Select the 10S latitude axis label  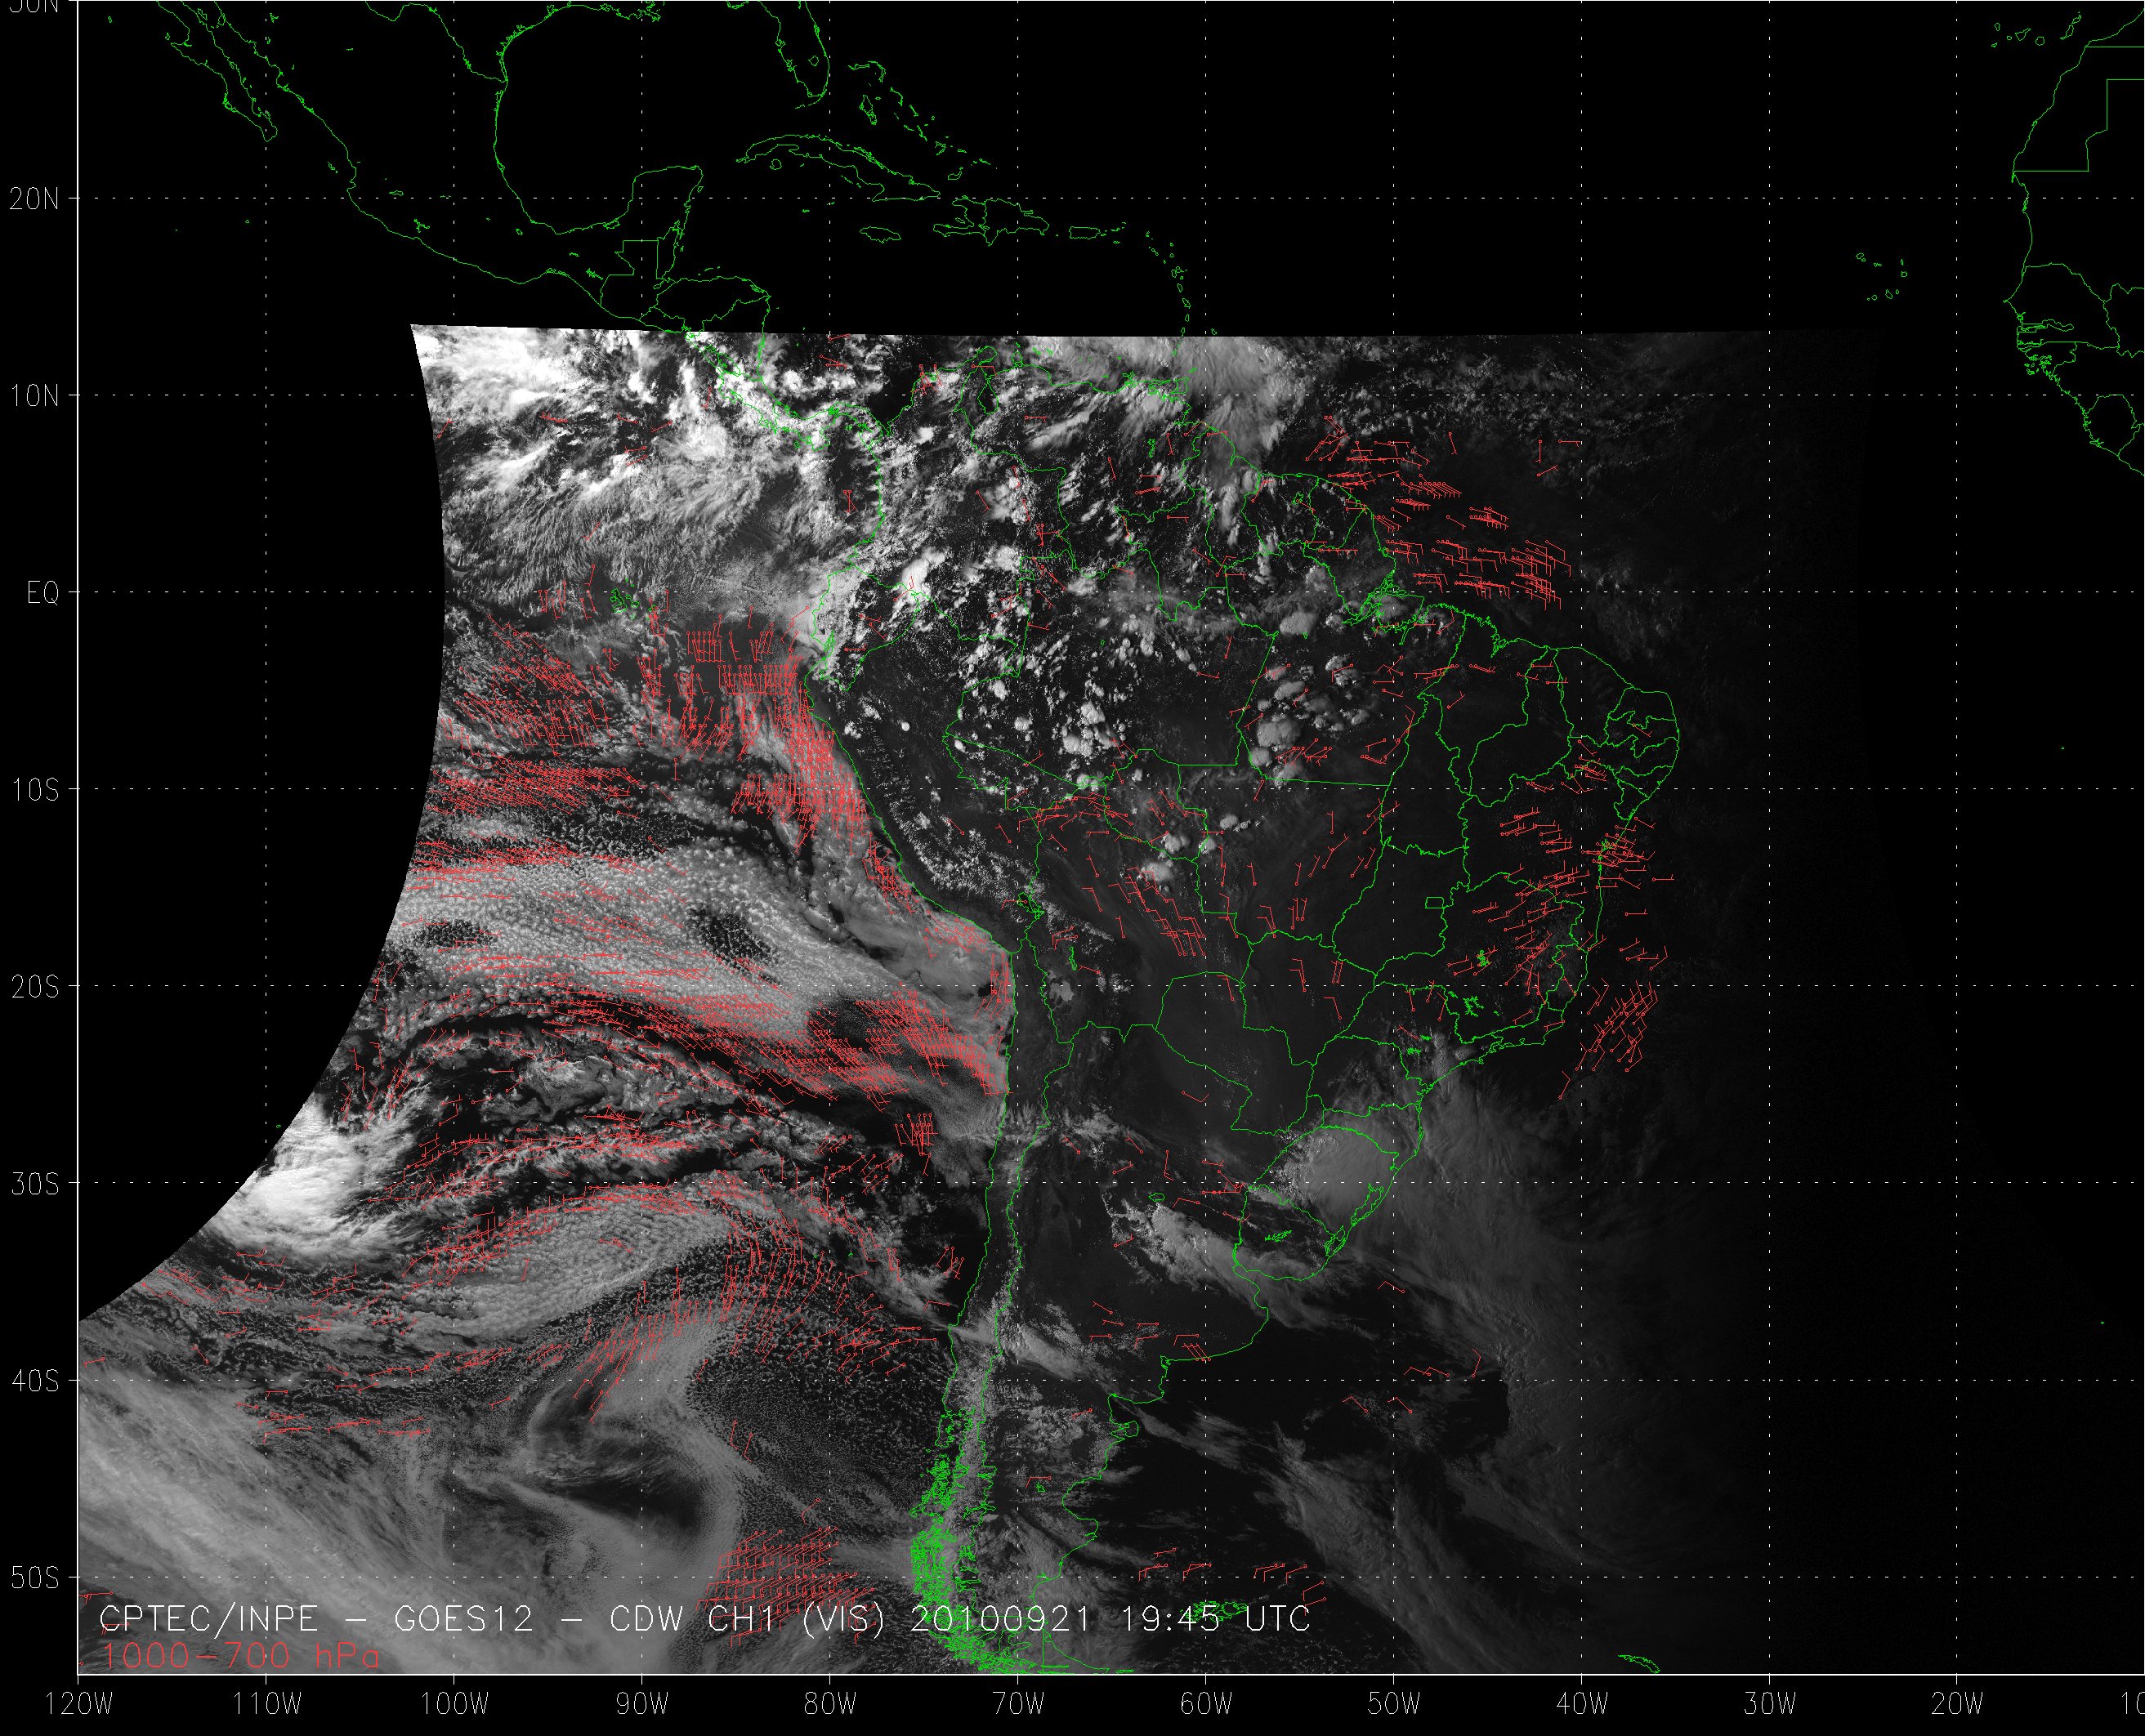pyautogui.click(x=35, y=790)
